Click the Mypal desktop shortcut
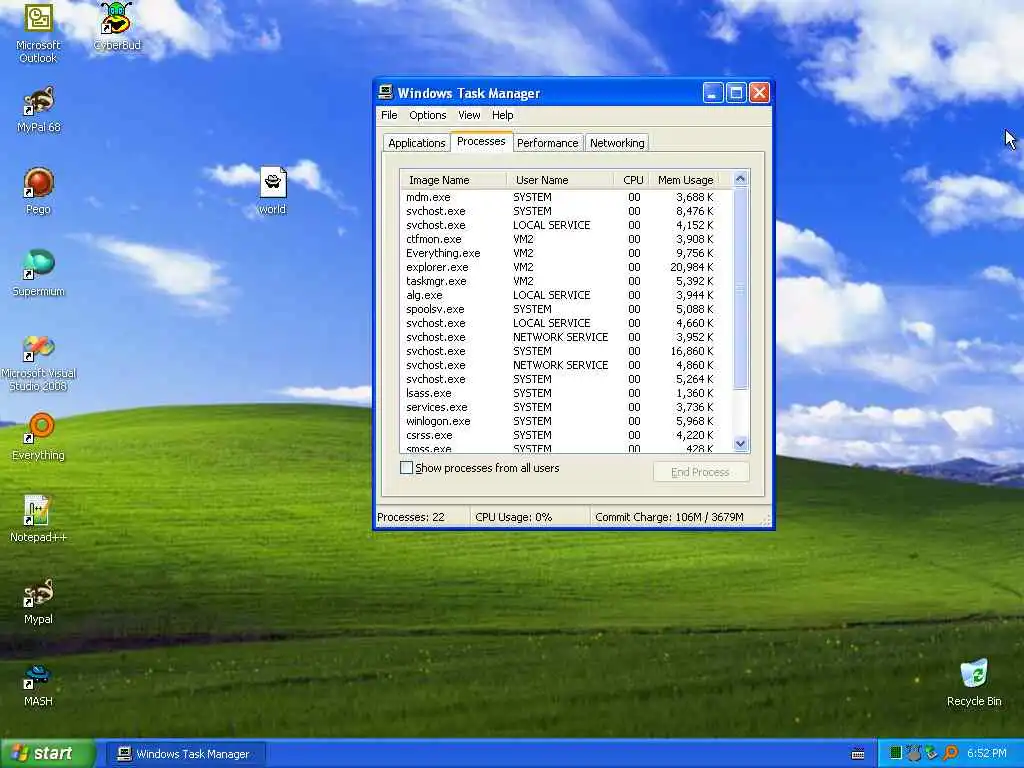The width and height of the screenshot is (1024, 768). coord(39,601)
